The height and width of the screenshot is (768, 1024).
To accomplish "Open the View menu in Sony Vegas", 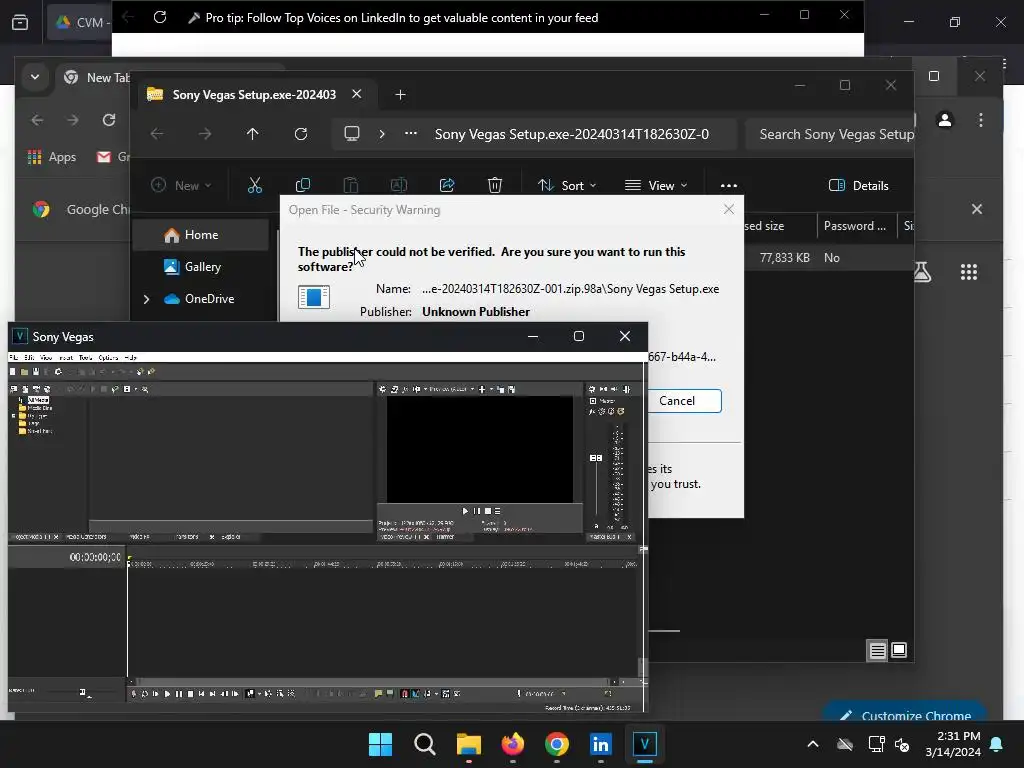I will (46, 358).
